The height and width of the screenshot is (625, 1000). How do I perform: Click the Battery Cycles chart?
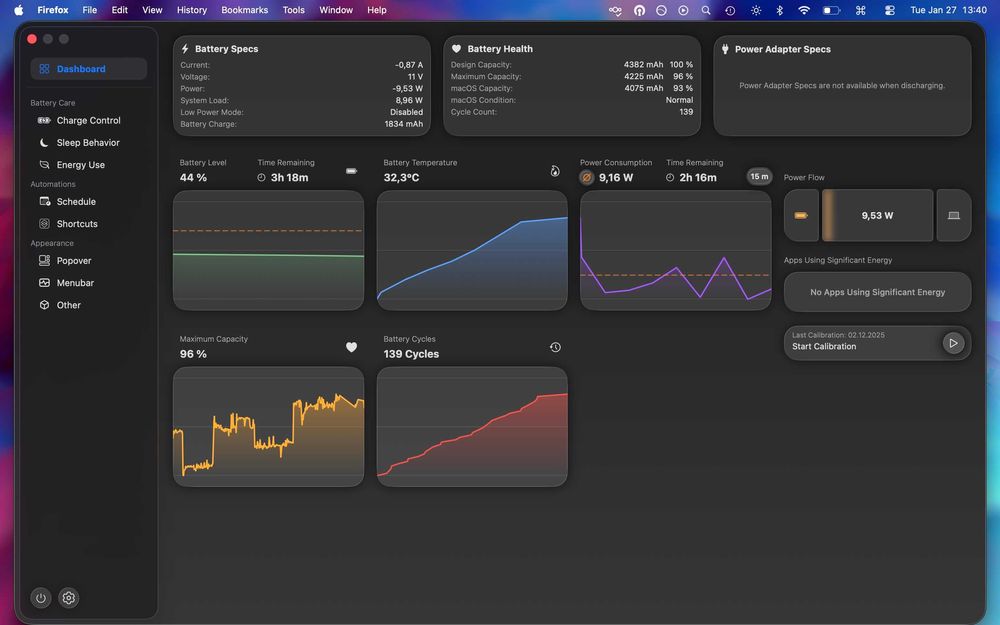point(472,427)
